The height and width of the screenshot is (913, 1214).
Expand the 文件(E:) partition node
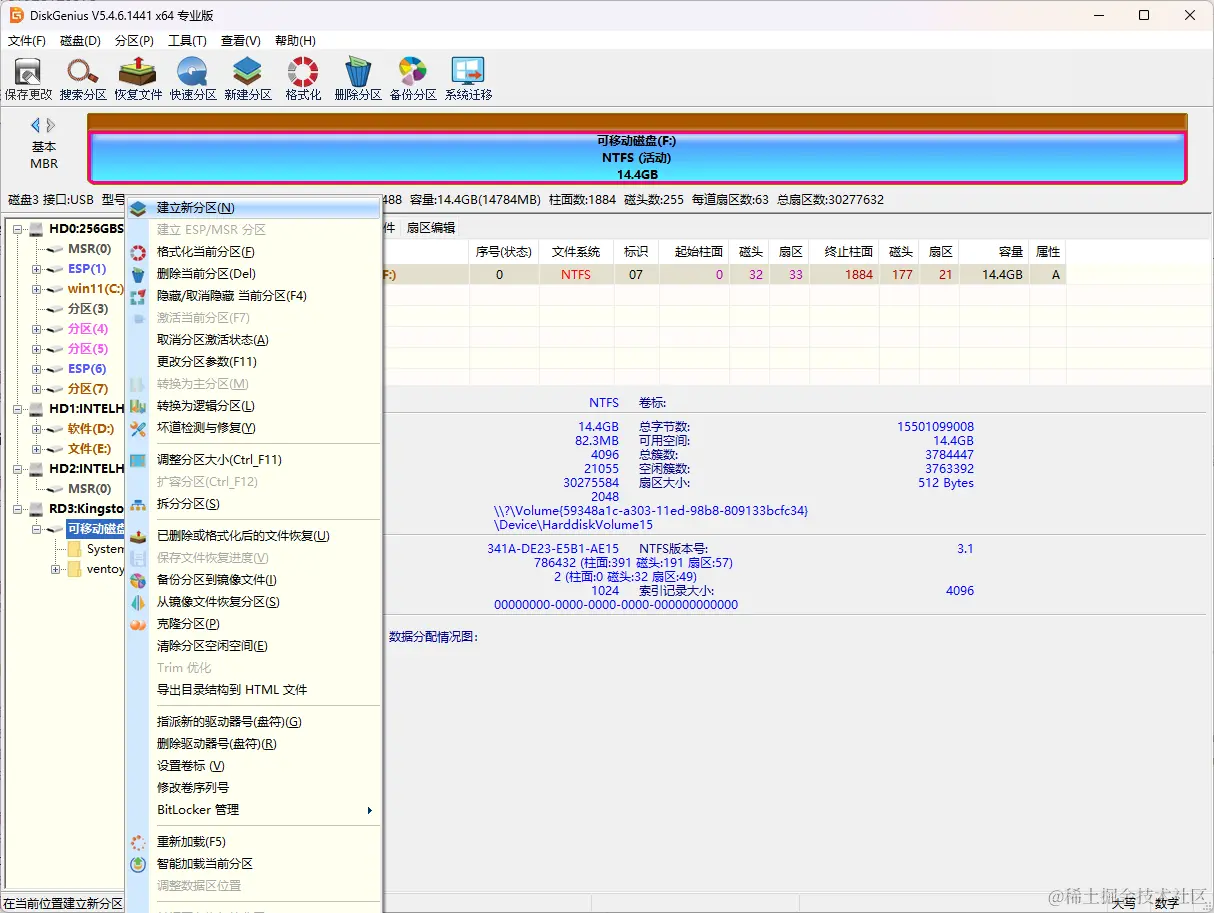point(37,449)
